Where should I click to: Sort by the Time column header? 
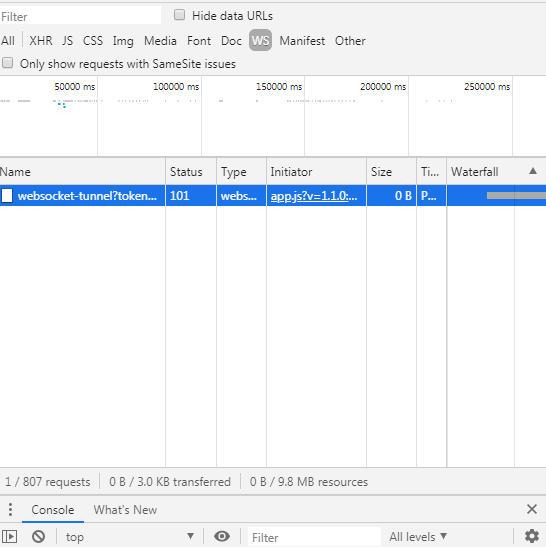coord(431,172)
